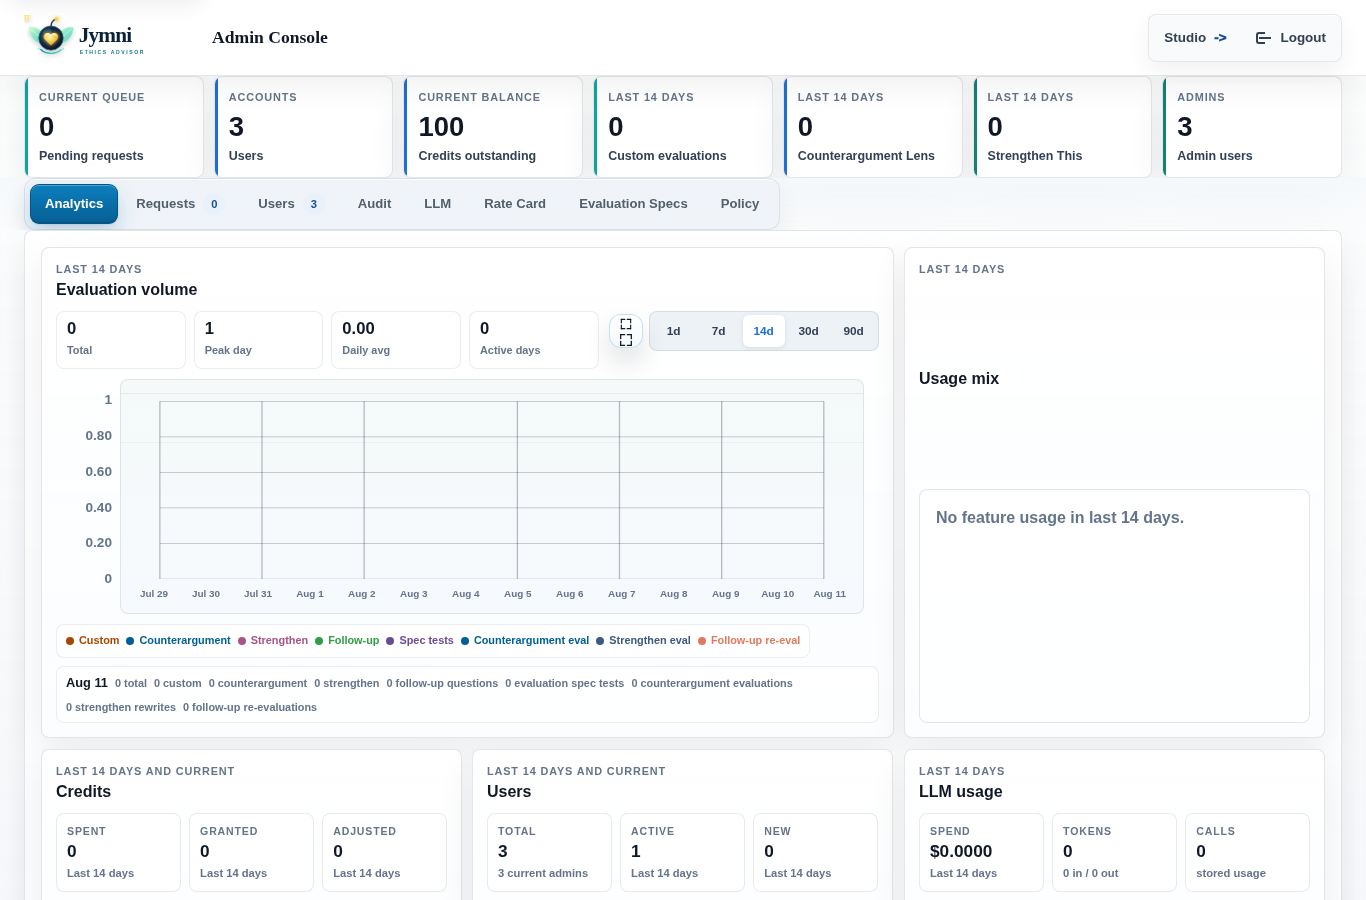Open the Evaluation Specs tab

pyautogui.click(x=633, y=204)
